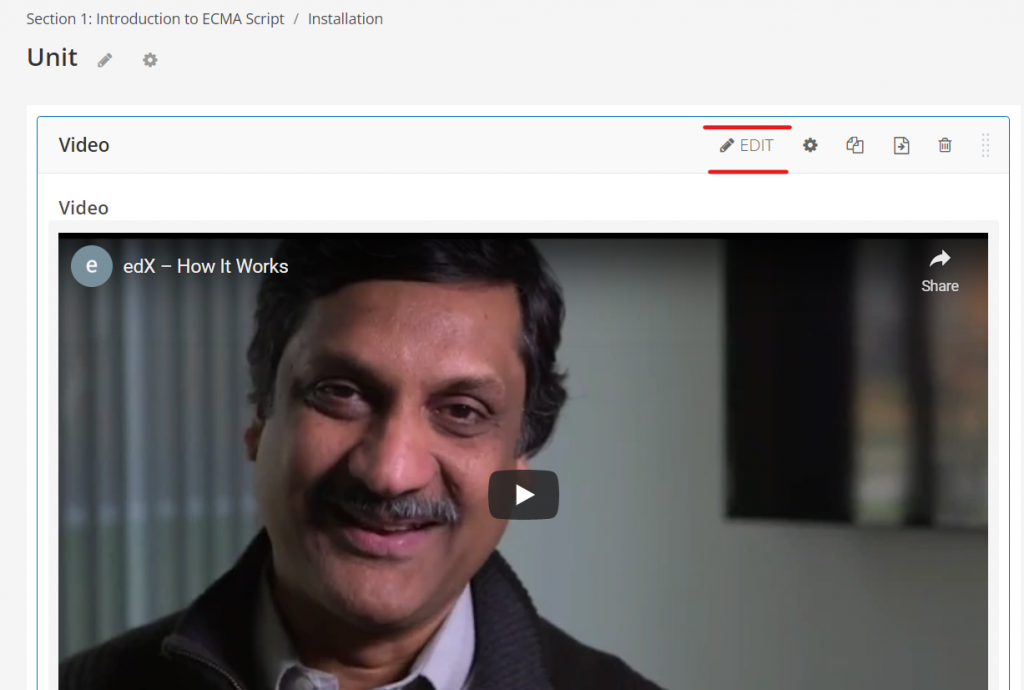Go to Installation breadcrumb
Image resolution: width=1024 pixels, height=690 pixels.
point(345,19)
